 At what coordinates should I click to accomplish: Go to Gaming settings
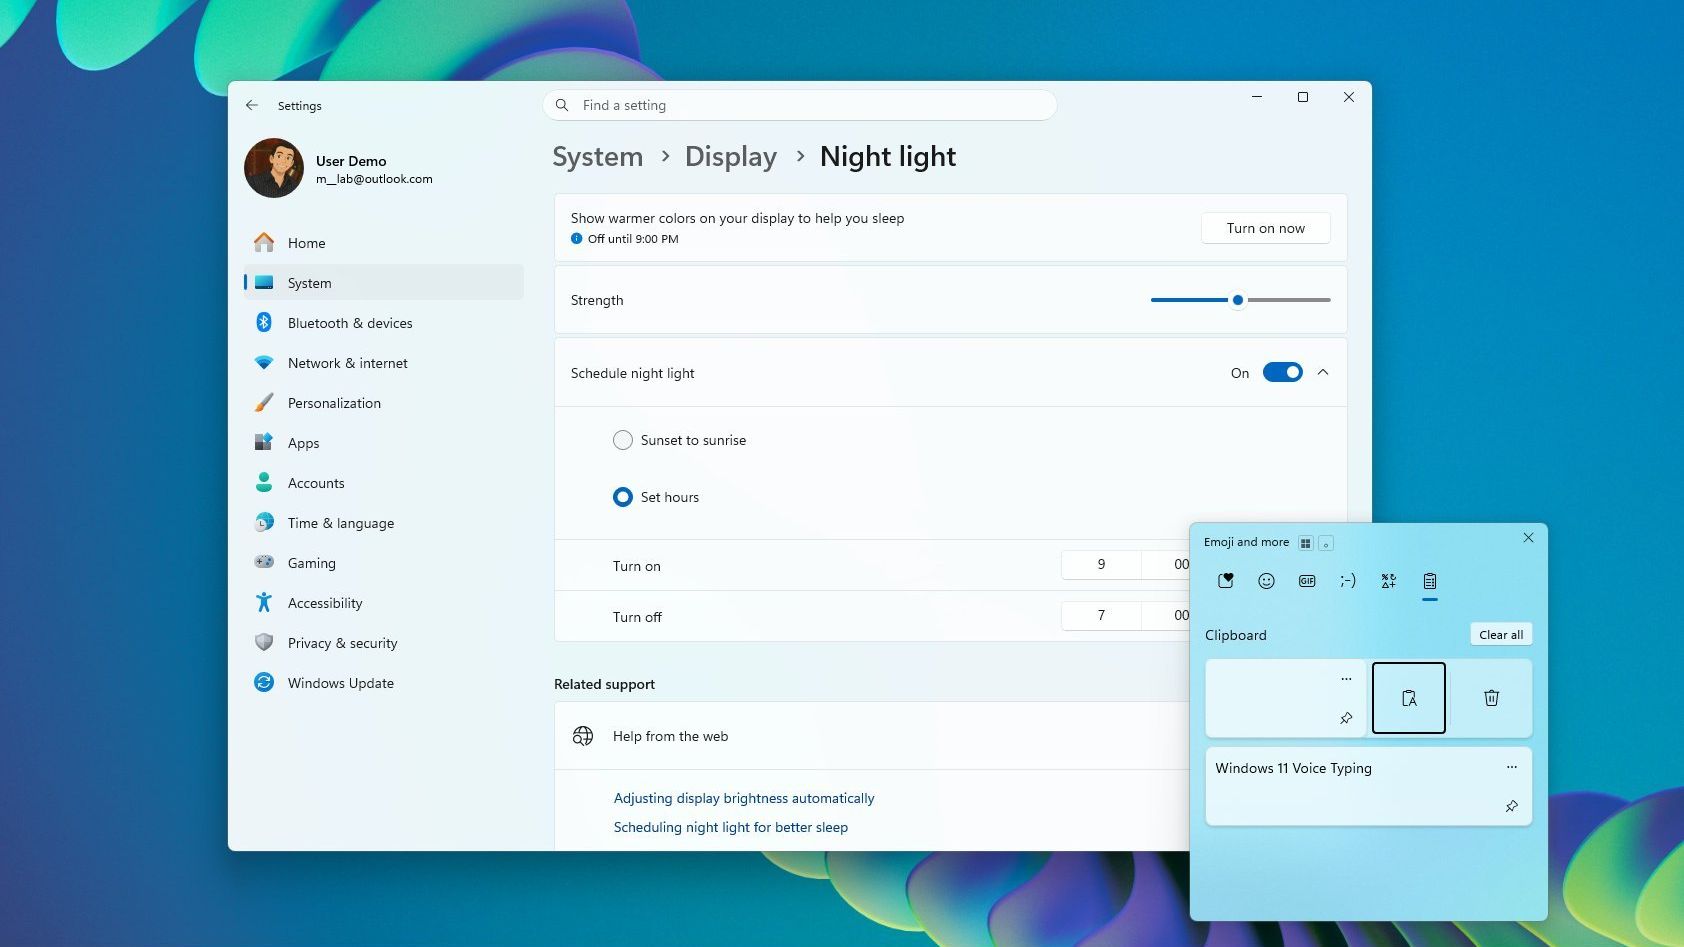[x=384, y=563]
